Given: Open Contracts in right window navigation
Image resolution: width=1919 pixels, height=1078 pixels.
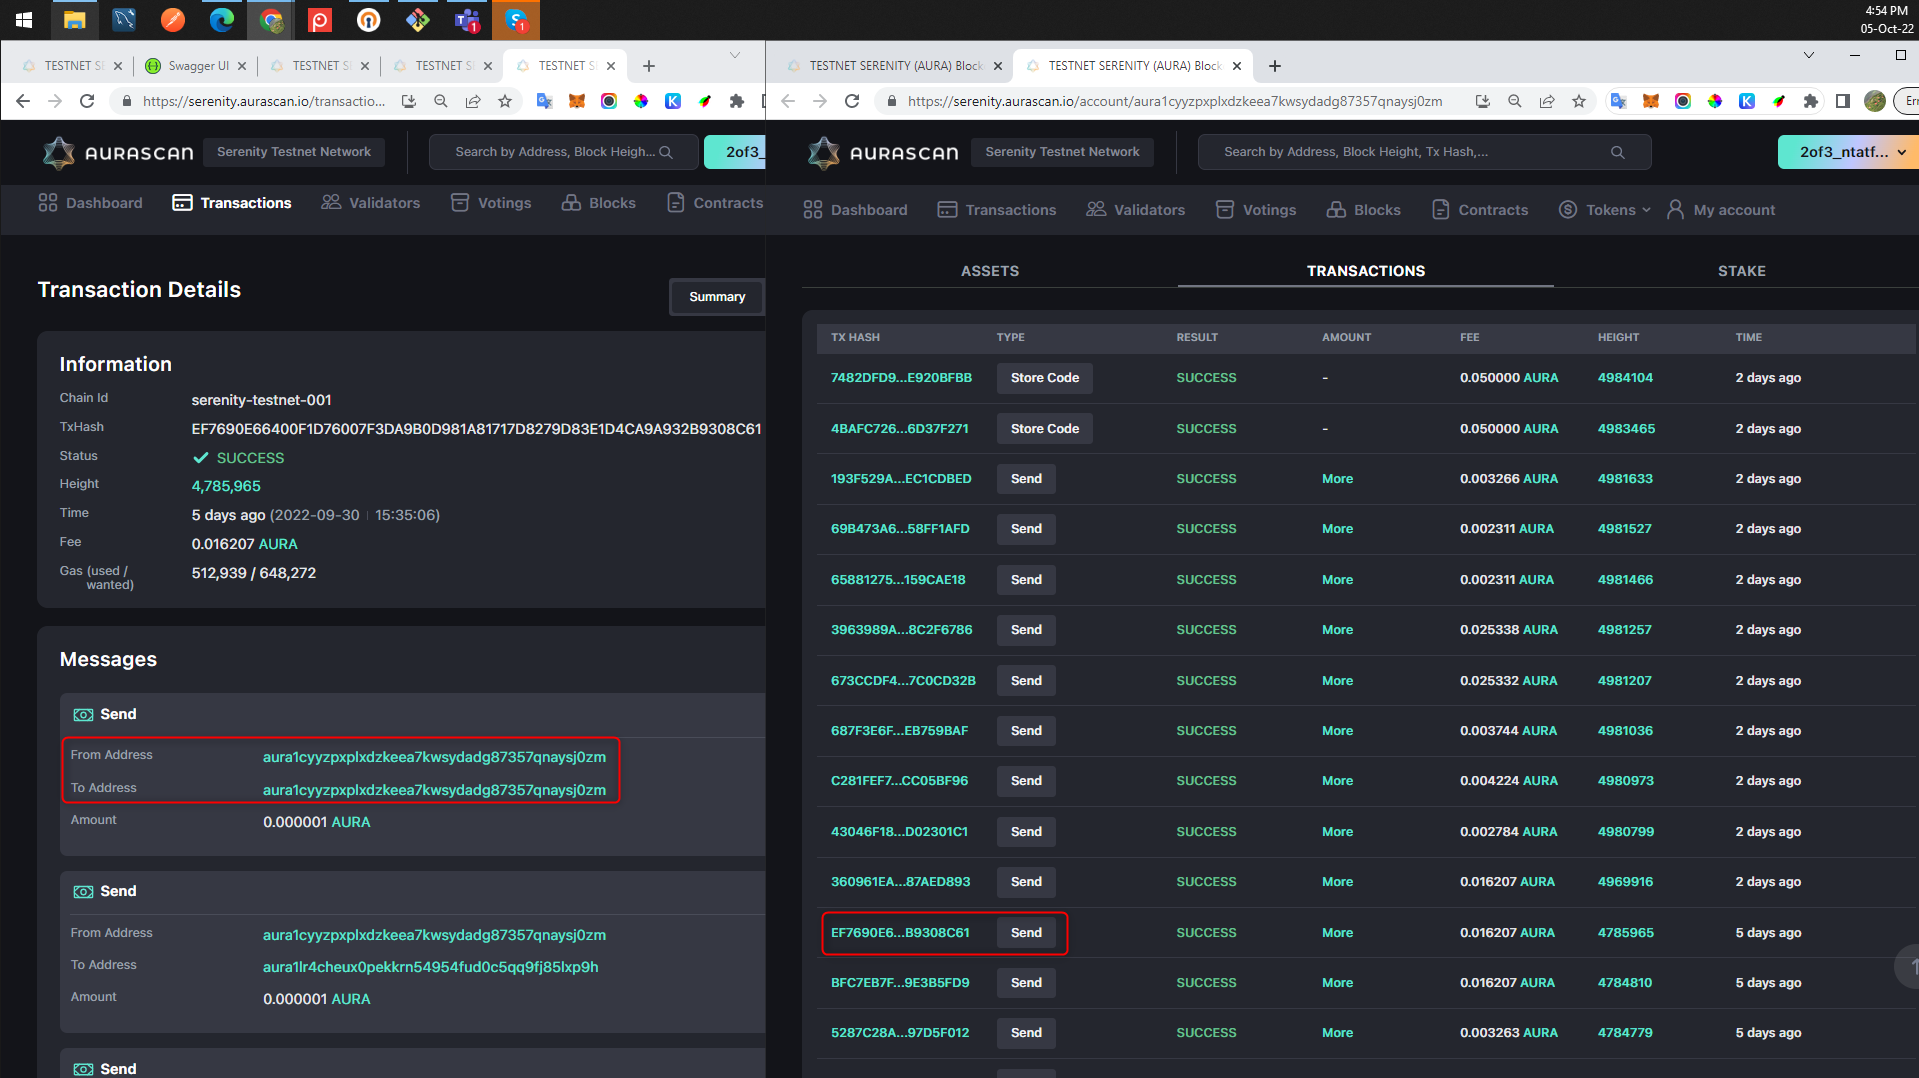Looking at the screenshot, I should coord(1480,210).
